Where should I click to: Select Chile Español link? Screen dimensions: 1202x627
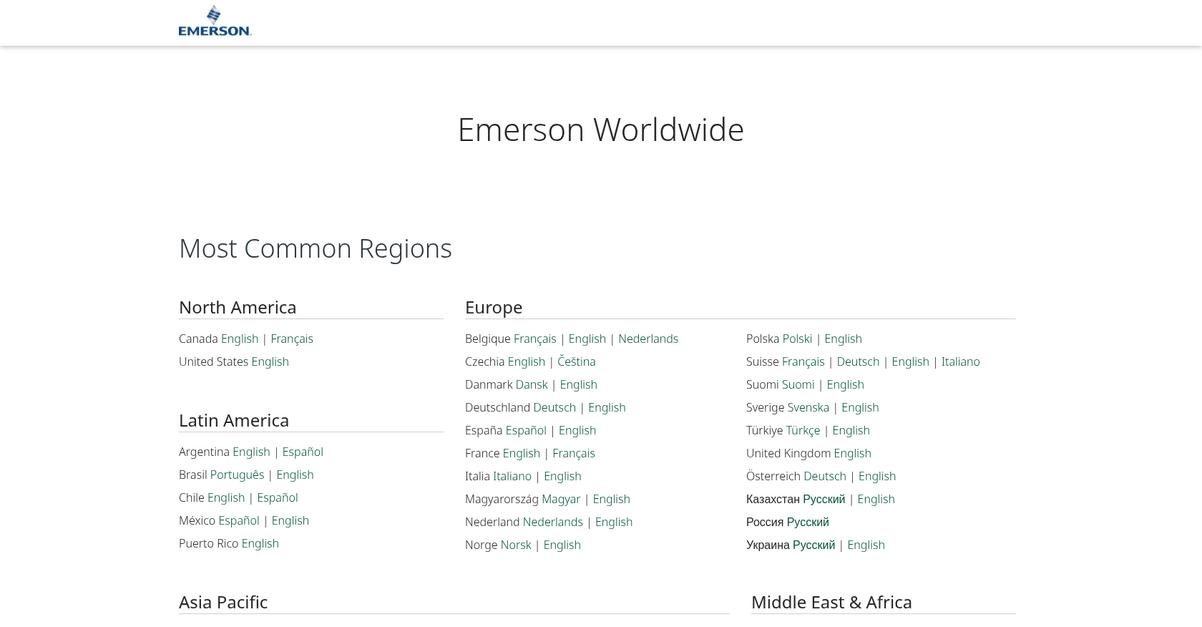point(278,498)
